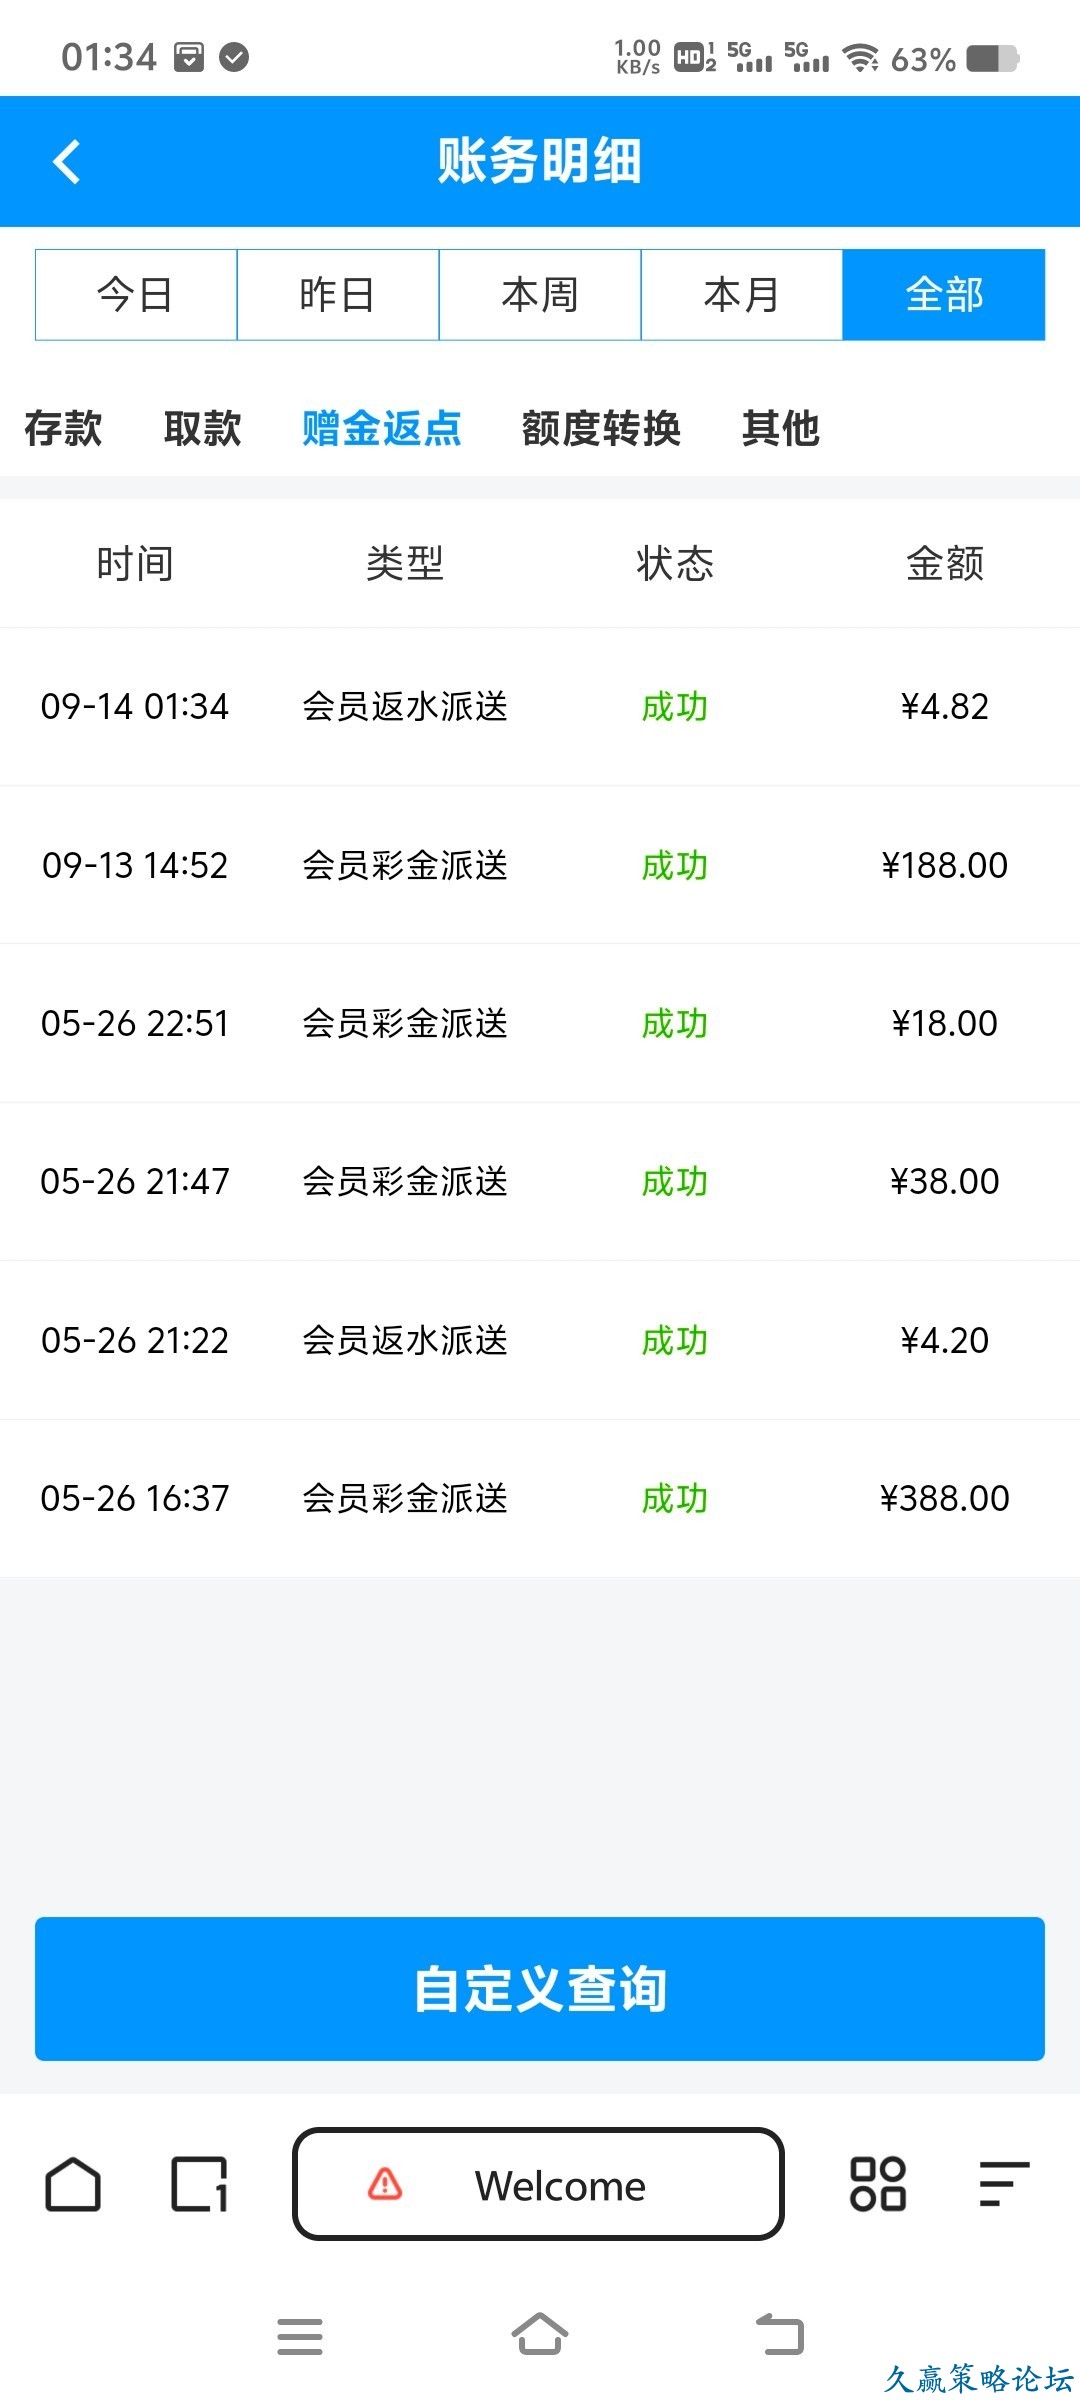Screen dimensions: 1080x2400
Task: Open the four-square apps grid icon
Action: pyautogui.click(x=877, y=2184)
